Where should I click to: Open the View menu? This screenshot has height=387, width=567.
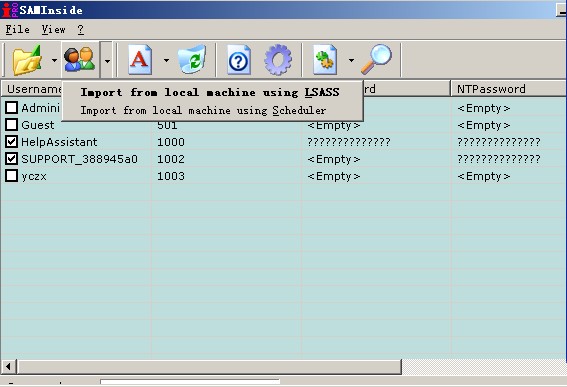pos(54,29)
